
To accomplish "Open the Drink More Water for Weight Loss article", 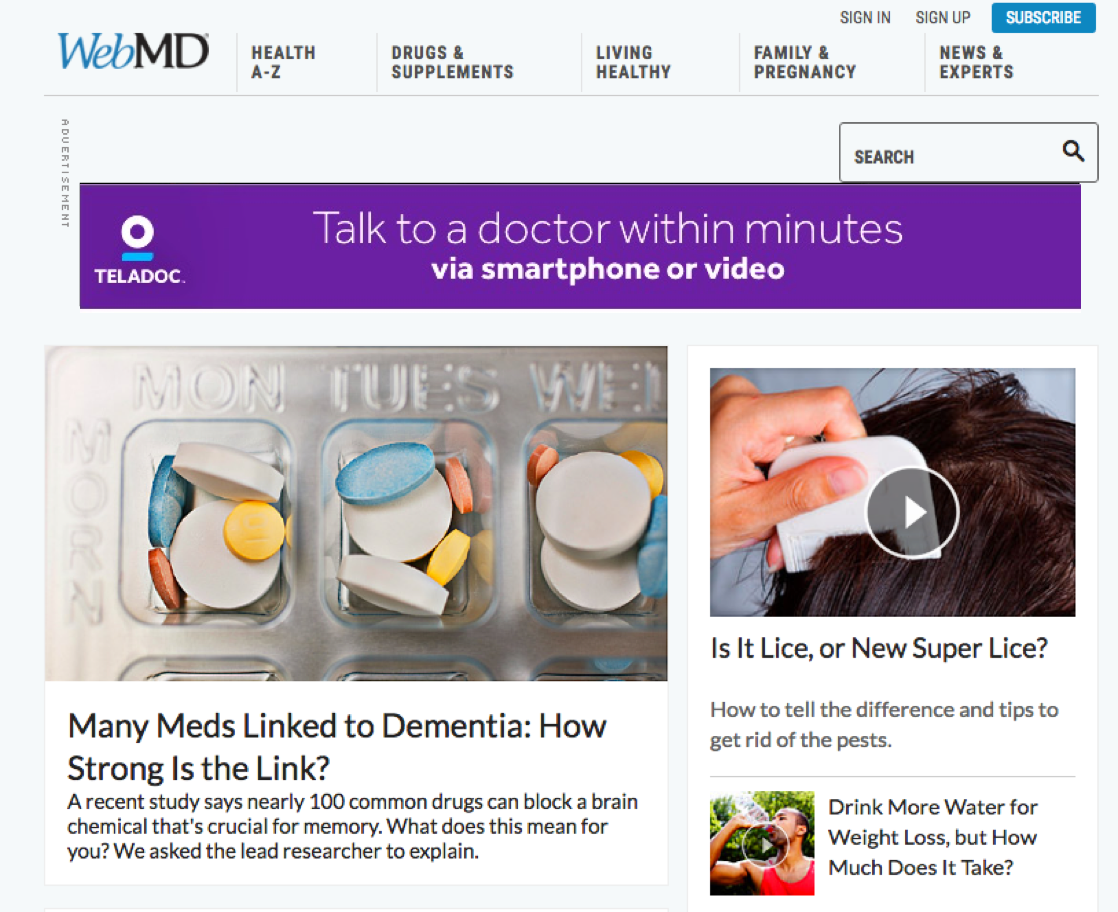I will [x=933, y=837].
